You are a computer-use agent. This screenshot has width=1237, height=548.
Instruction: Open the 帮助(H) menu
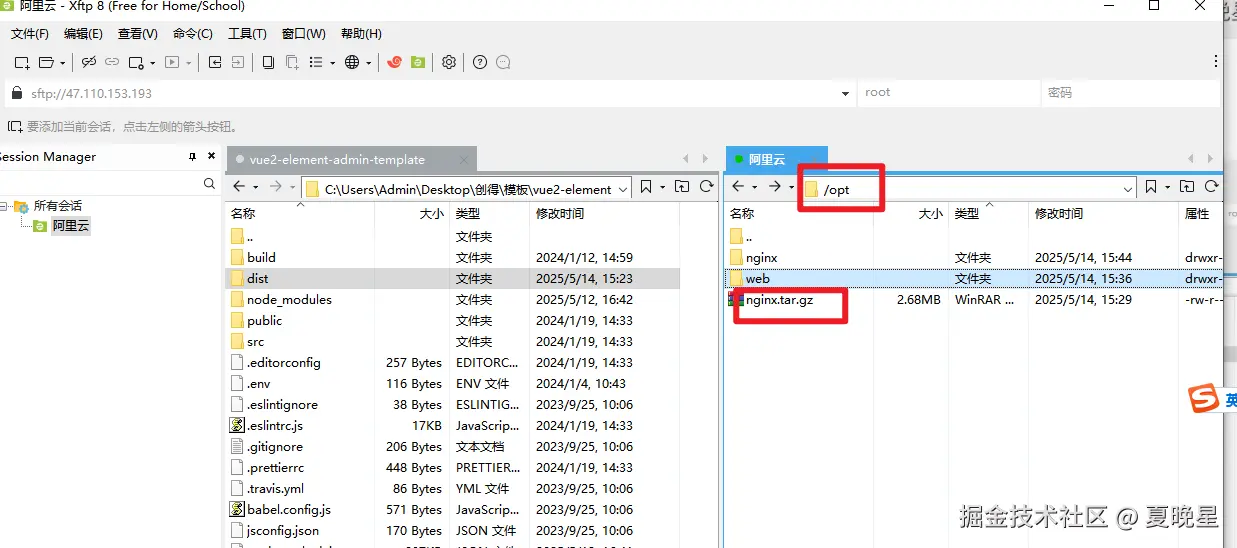(361, 34)
